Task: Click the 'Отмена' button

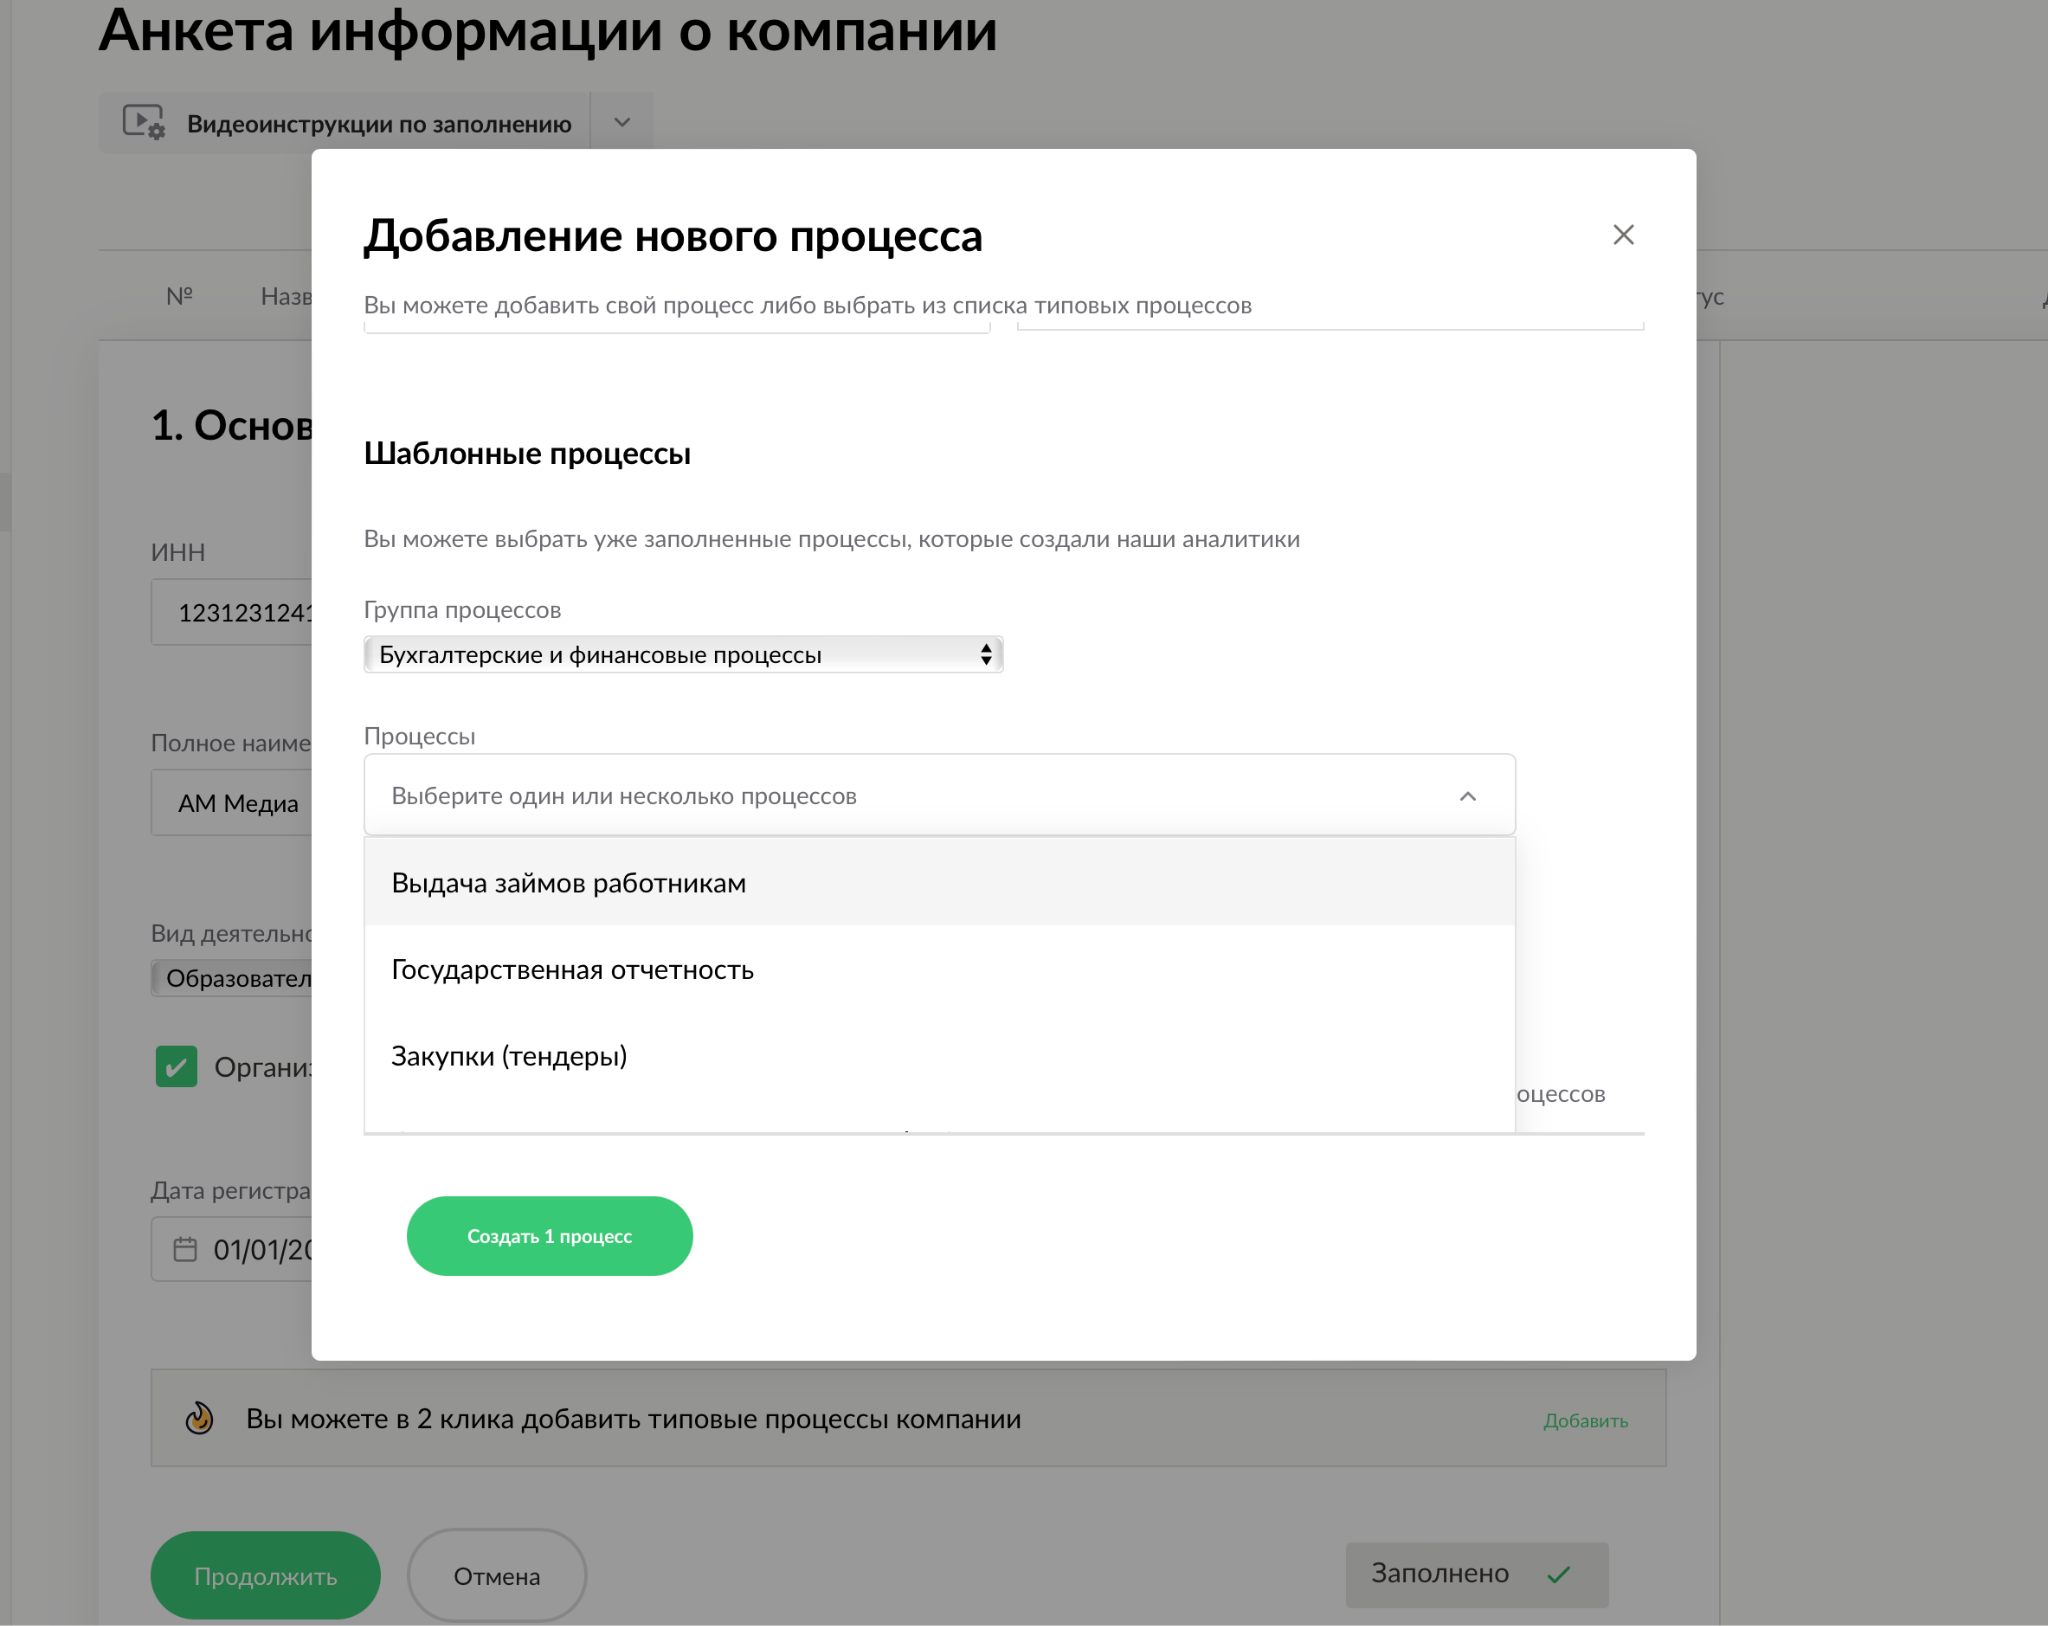Action: click(x=496, y=1576)
